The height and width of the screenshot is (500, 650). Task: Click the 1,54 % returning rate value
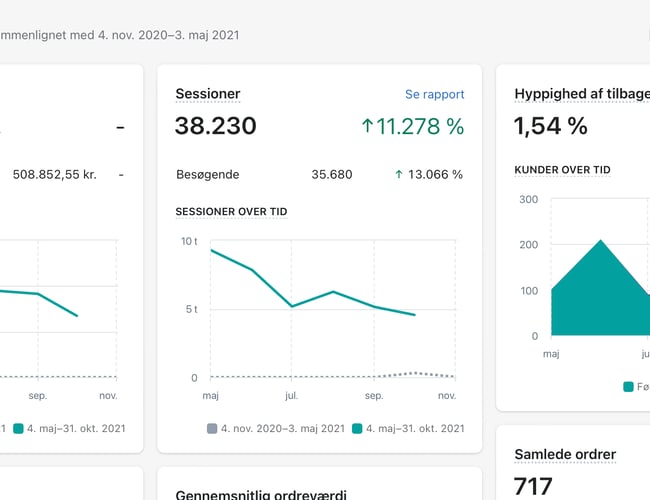click(550, 126)
